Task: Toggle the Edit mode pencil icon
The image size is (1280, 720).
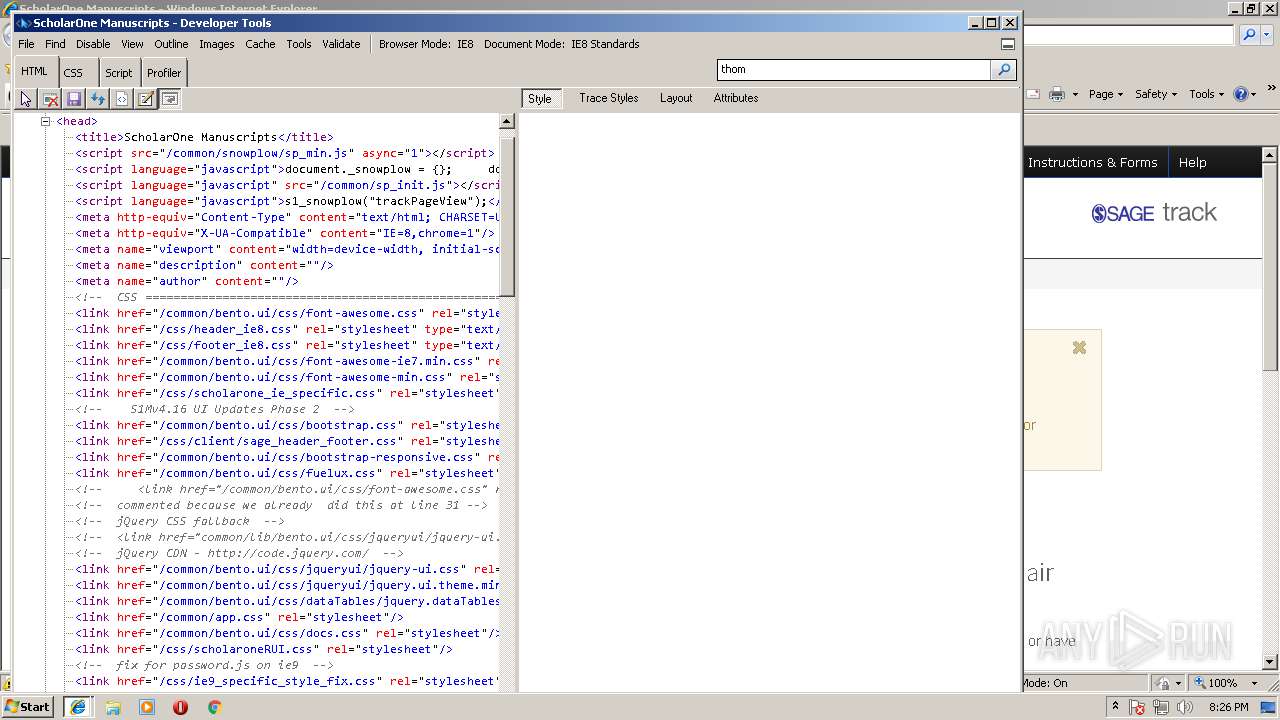Action: pos(146,99)
